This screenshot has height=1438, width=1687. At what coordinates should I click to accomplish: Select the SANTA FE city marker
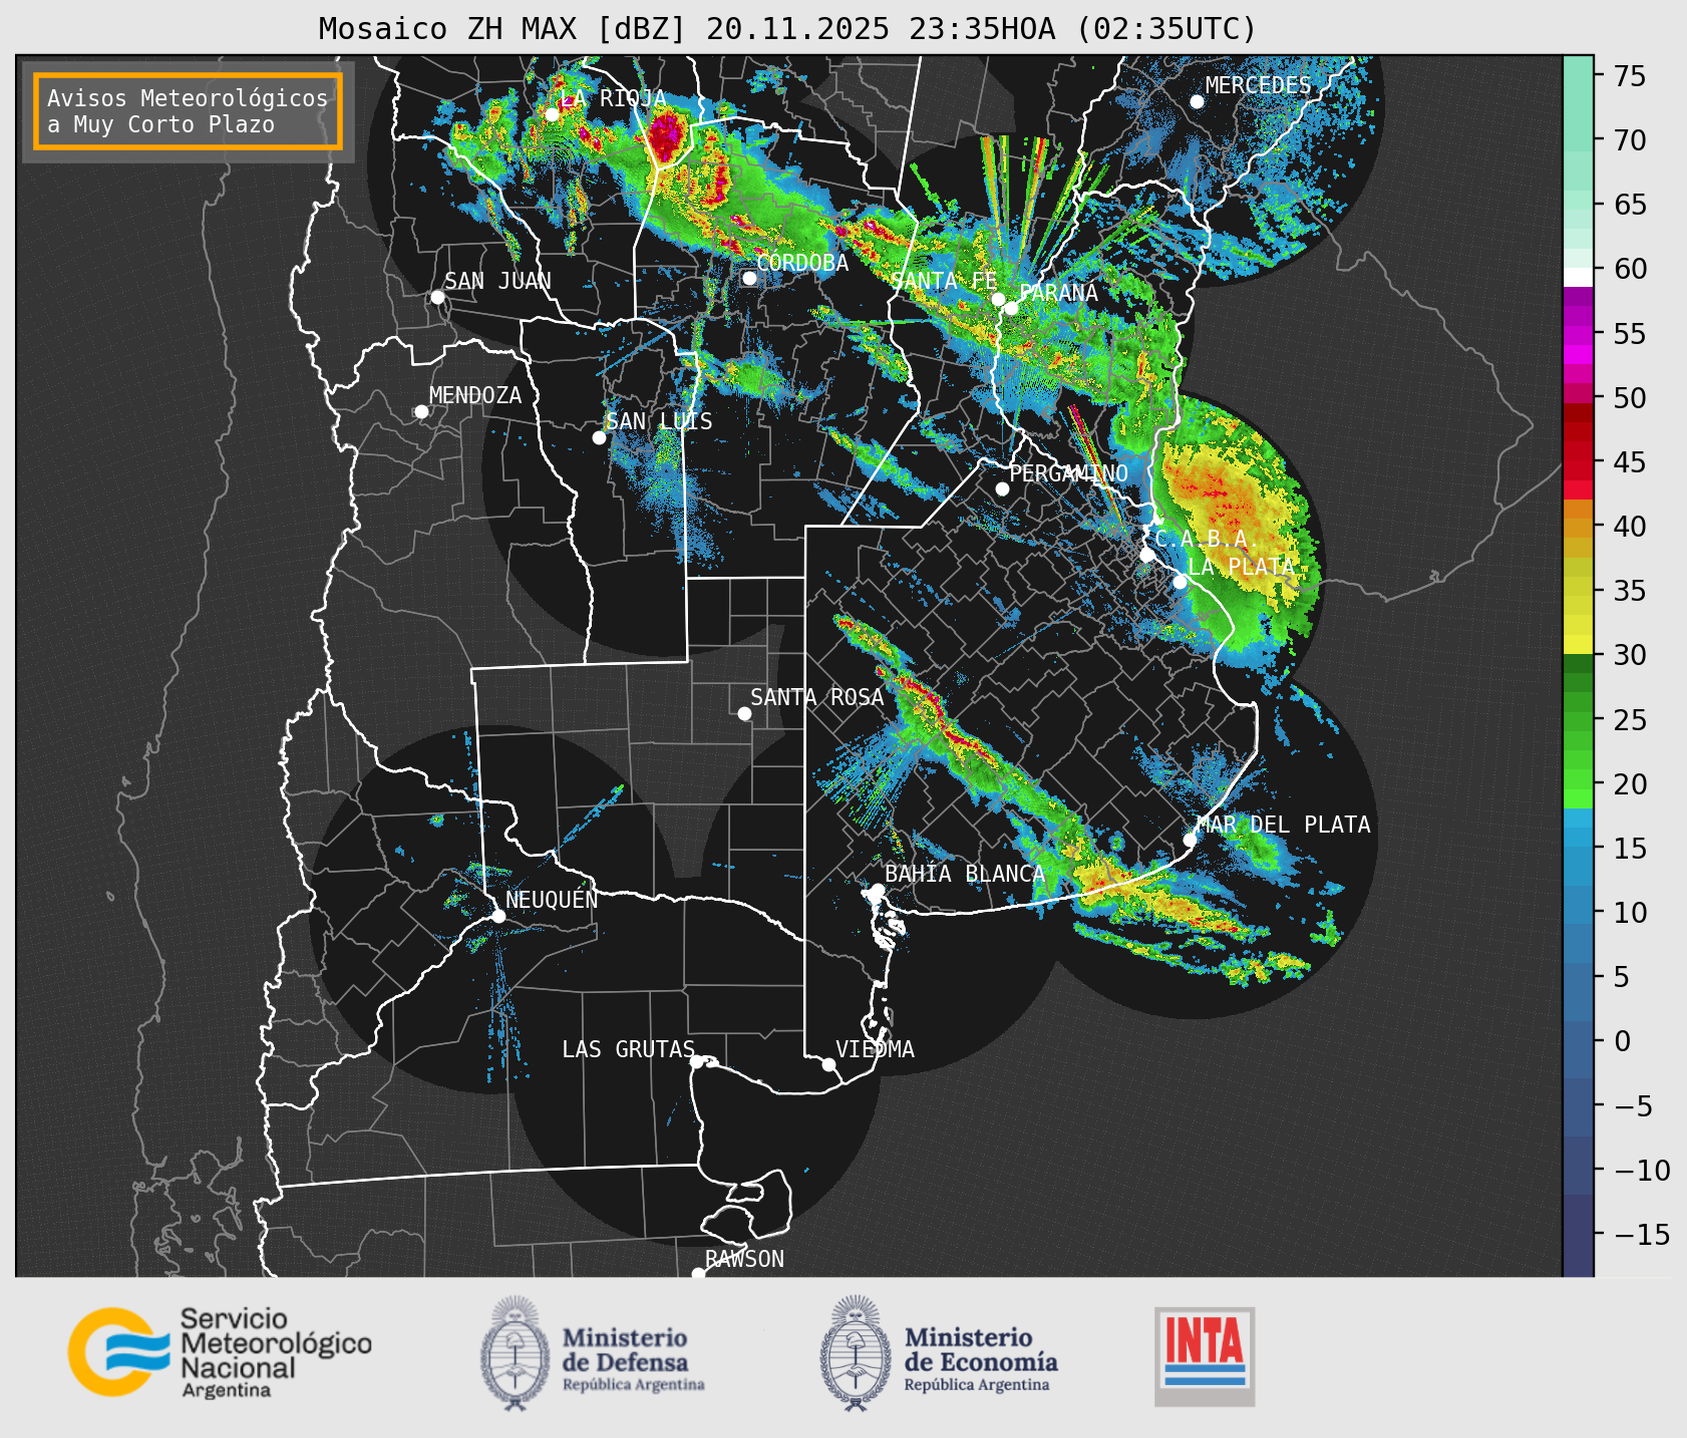point(998,299)
